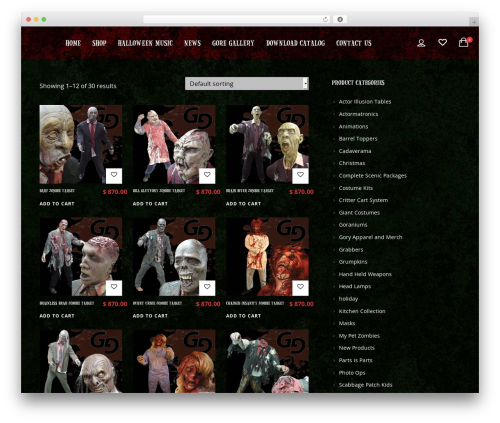500x423 pixels.
Task: Open the Photo Ops category
Action: coord(352,373)
